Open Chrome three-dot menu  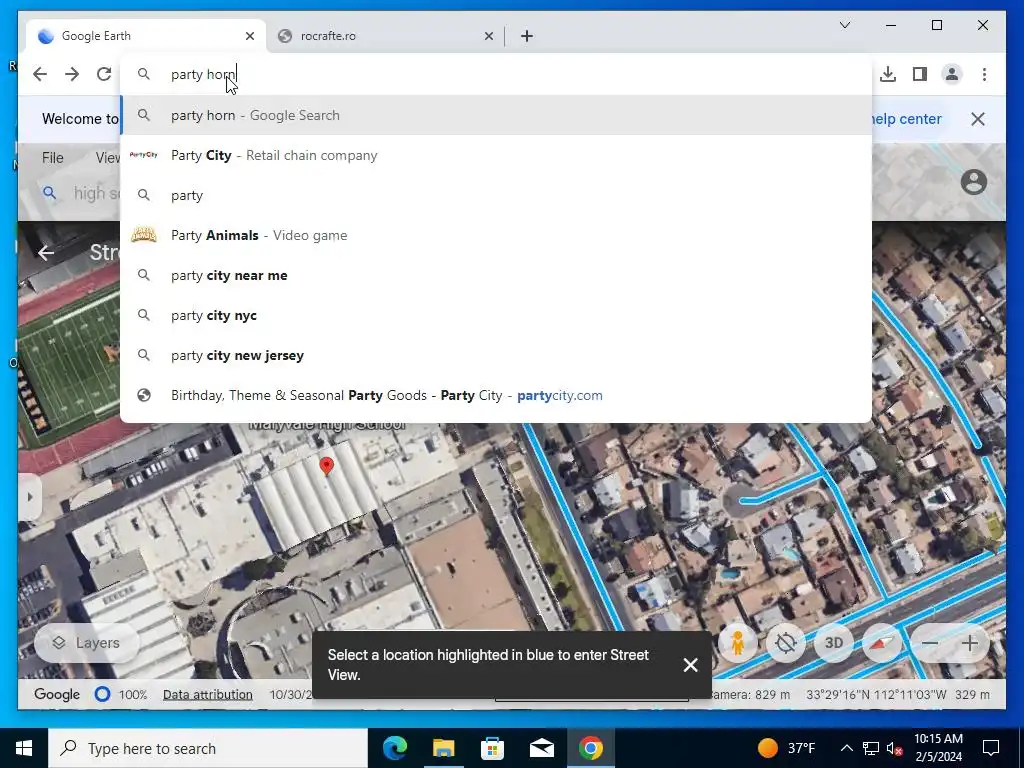point(984,74)
